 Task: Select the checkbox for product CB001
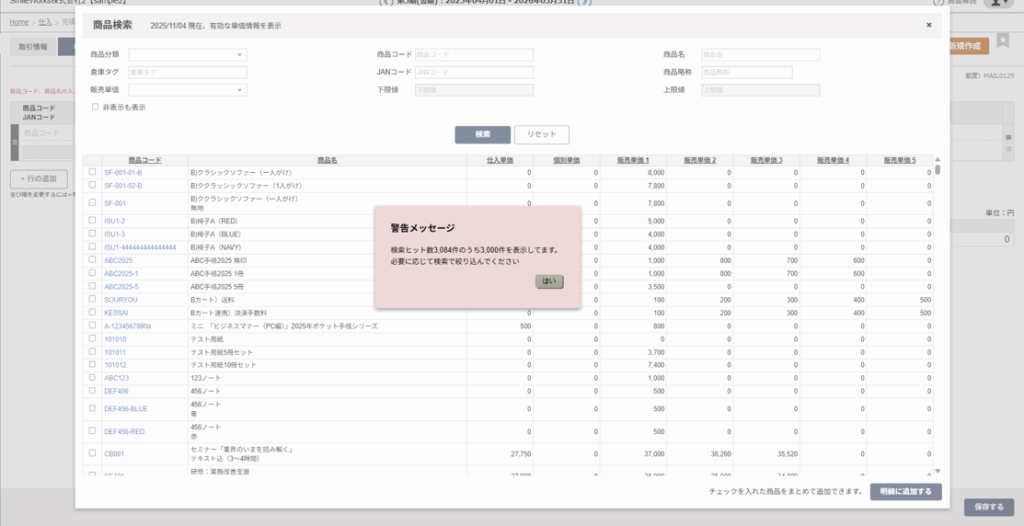[92, 453]
